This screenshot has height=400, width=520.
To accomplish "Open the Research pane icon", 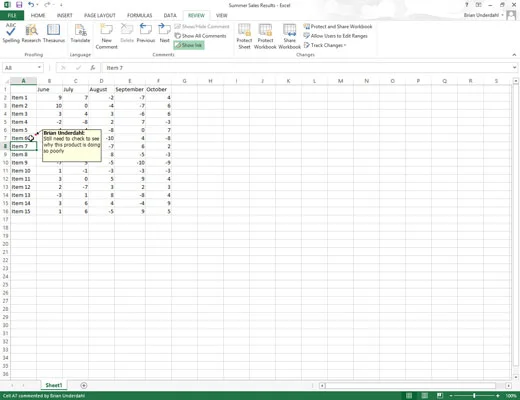I will [x=31, y=33].
